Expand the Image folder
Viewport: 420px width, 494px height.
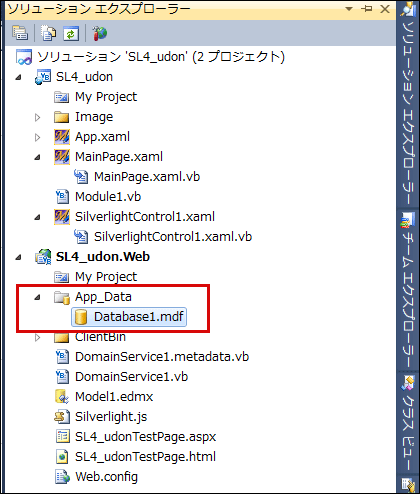point(38,117)
